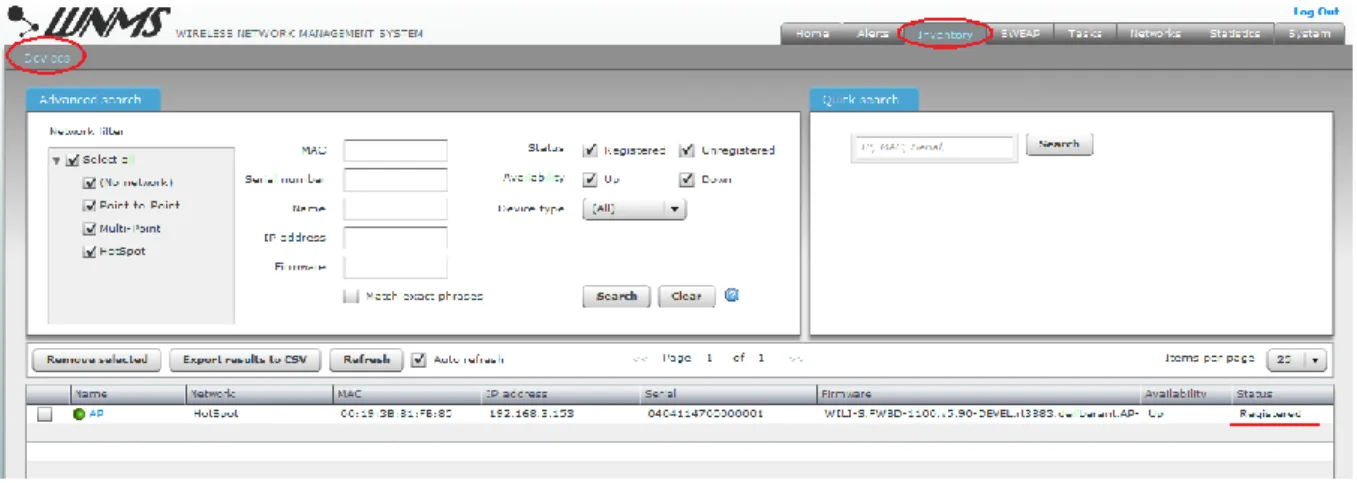Sort by the Serial column header
This screenshot has width=1357, height=483.
click(x=729, y=394)
